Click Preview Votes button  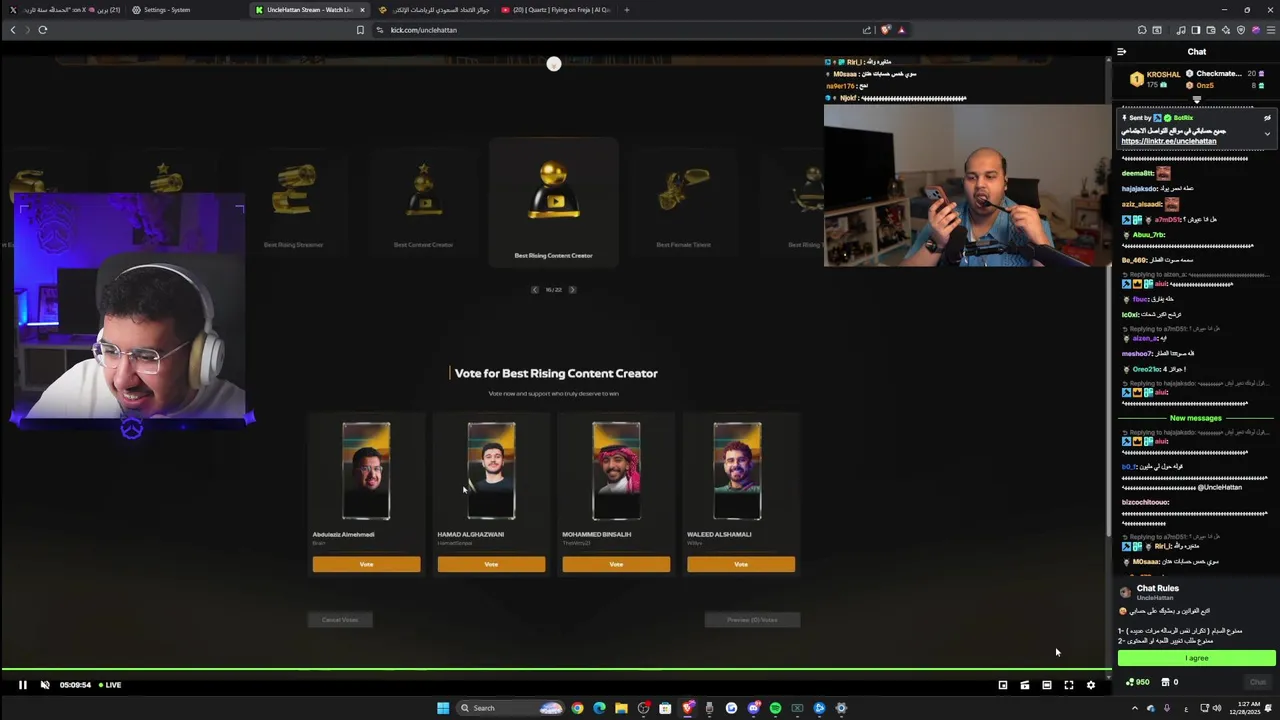point(752,620)
